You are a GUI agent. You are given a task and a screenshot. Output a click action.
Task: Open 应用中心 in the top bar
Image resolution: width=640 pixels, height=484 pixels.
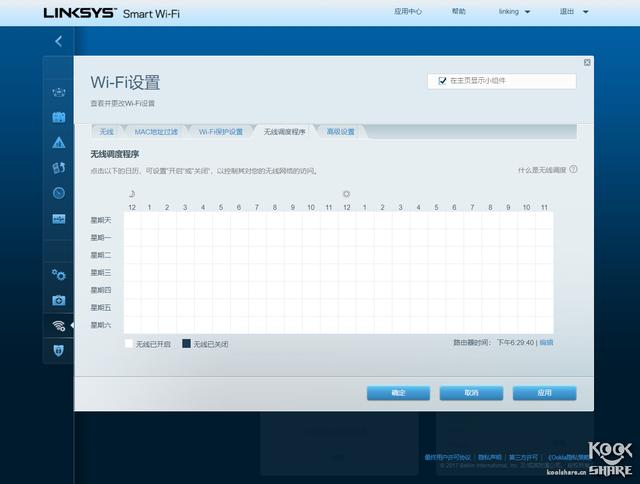point(408,11)
